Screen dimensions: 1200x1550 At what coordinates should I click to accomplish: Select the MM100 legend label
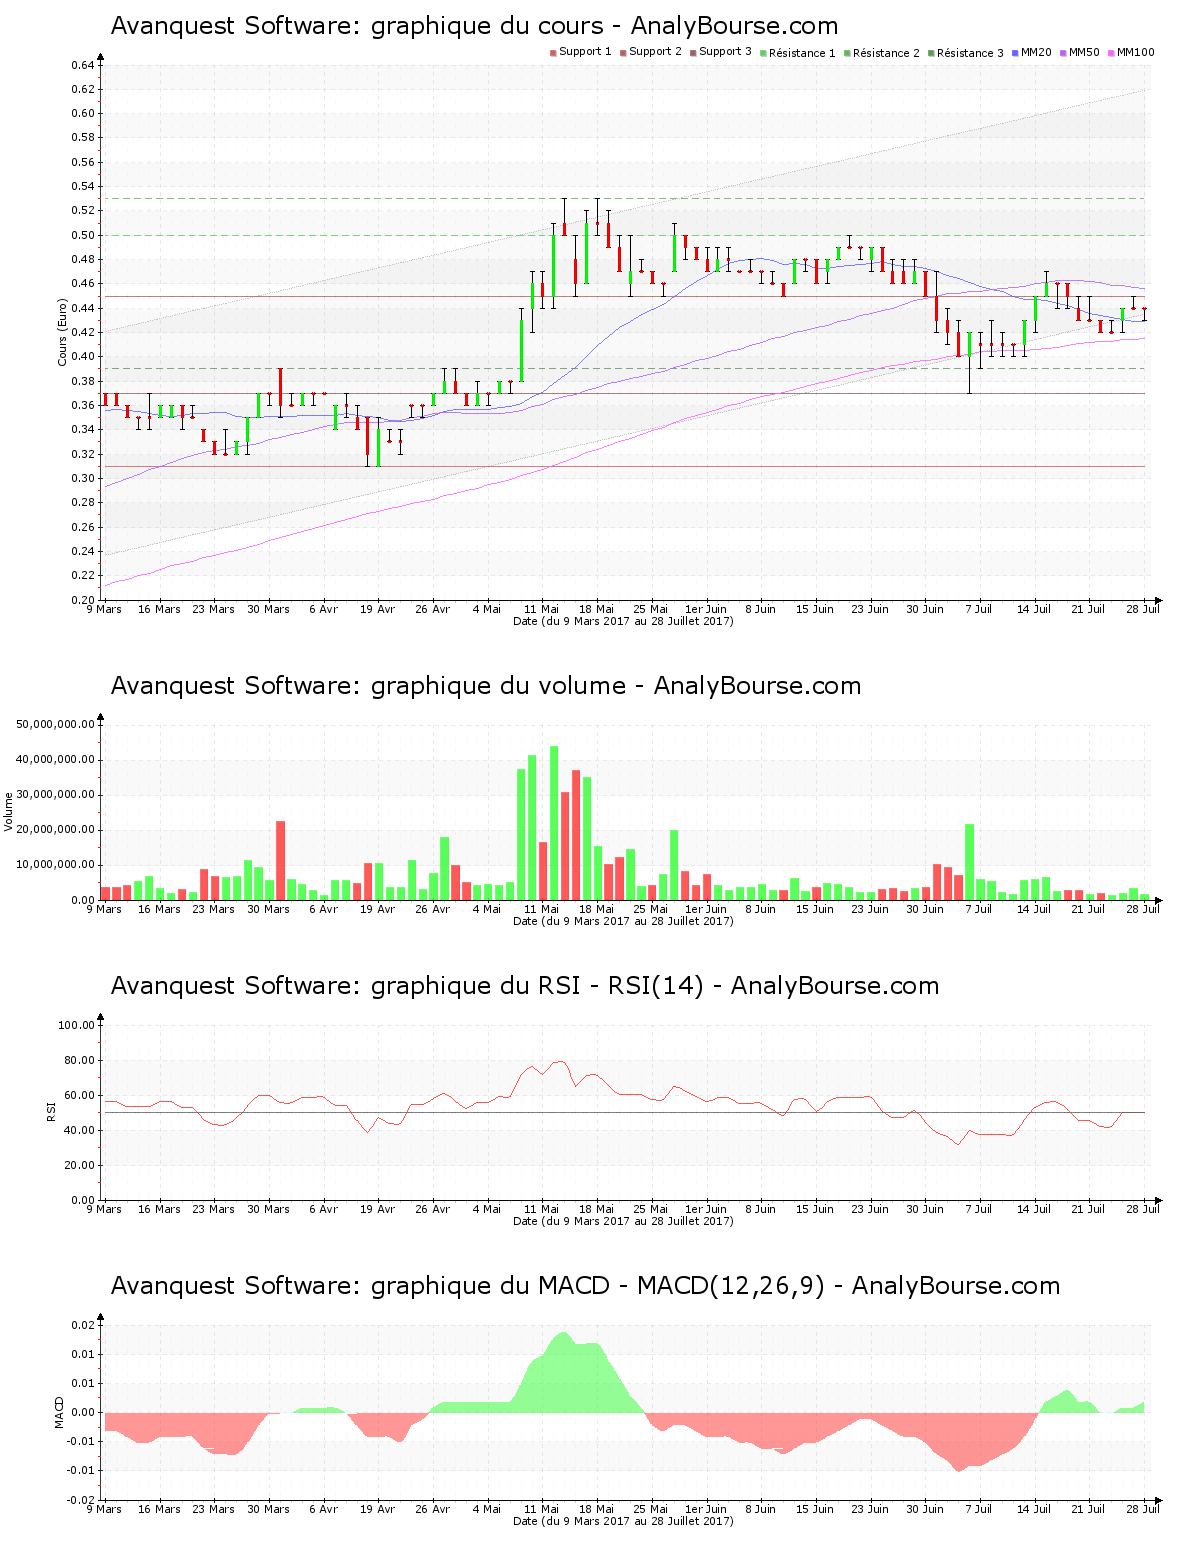tap(1135, 52)
